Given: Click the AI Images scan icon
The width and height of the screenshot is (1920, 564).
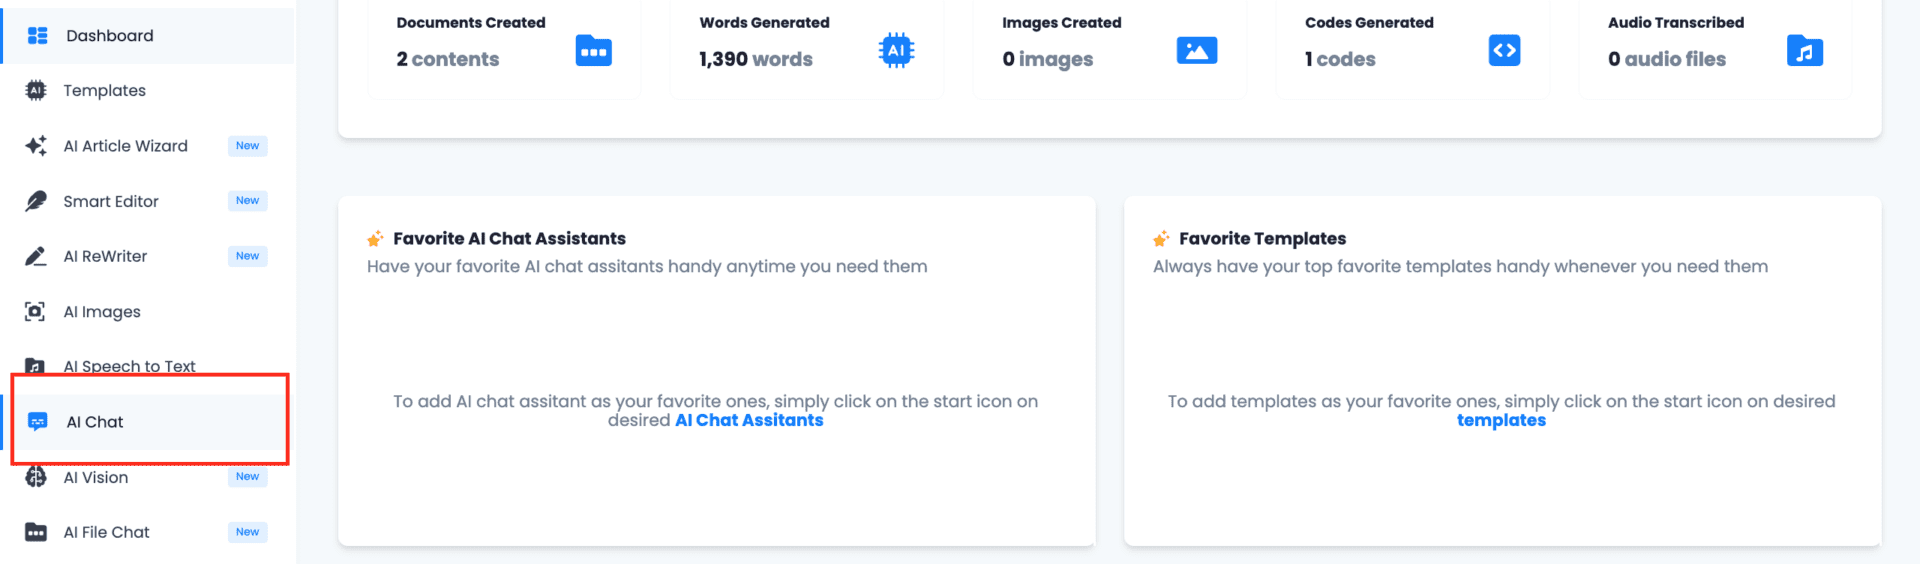Looking at the screenshot, I should pyautogui.click(x=35, y=312).
